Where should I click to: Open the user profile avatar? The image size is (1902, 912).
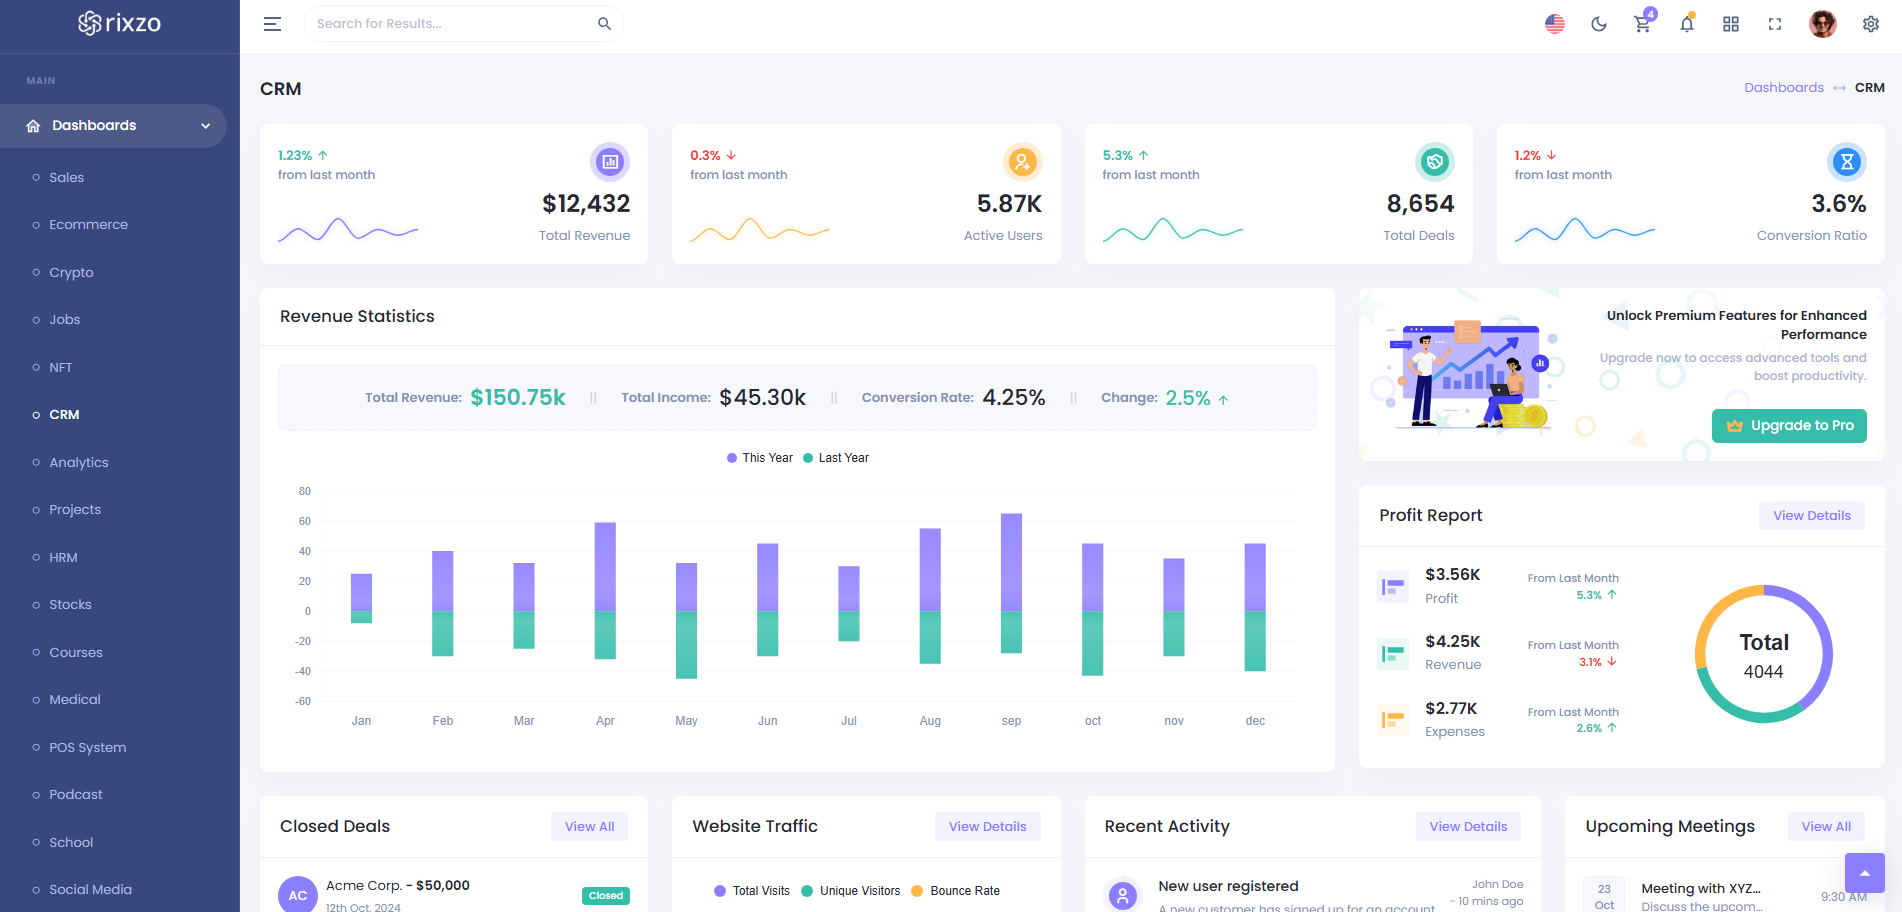tap(1823, 24)
